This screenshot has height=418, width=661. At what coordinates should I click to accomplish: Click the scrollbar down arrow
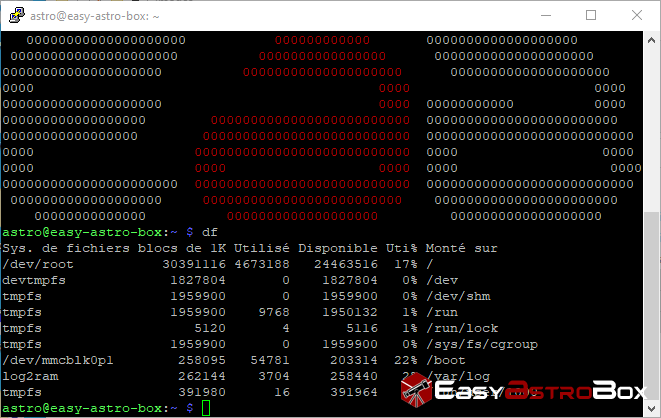tap(651, 407)
